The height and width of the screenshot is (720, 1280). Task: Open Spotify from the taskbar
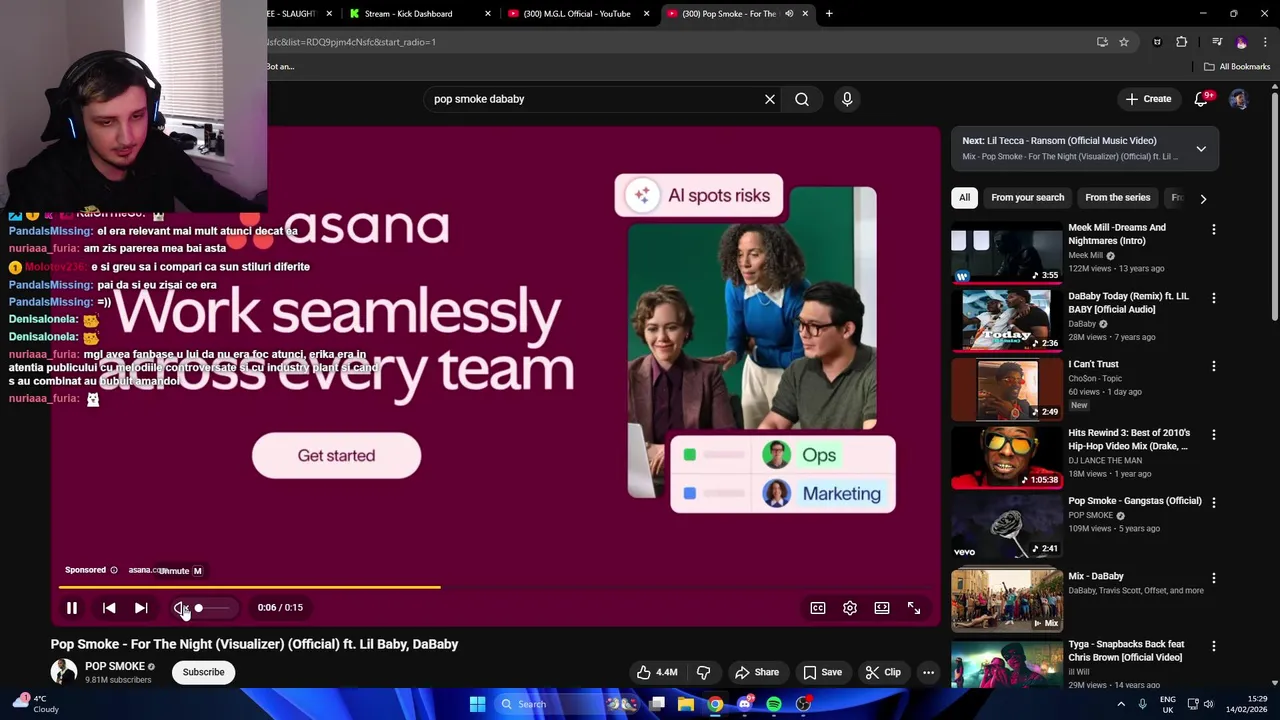click(x=774, y=704)
